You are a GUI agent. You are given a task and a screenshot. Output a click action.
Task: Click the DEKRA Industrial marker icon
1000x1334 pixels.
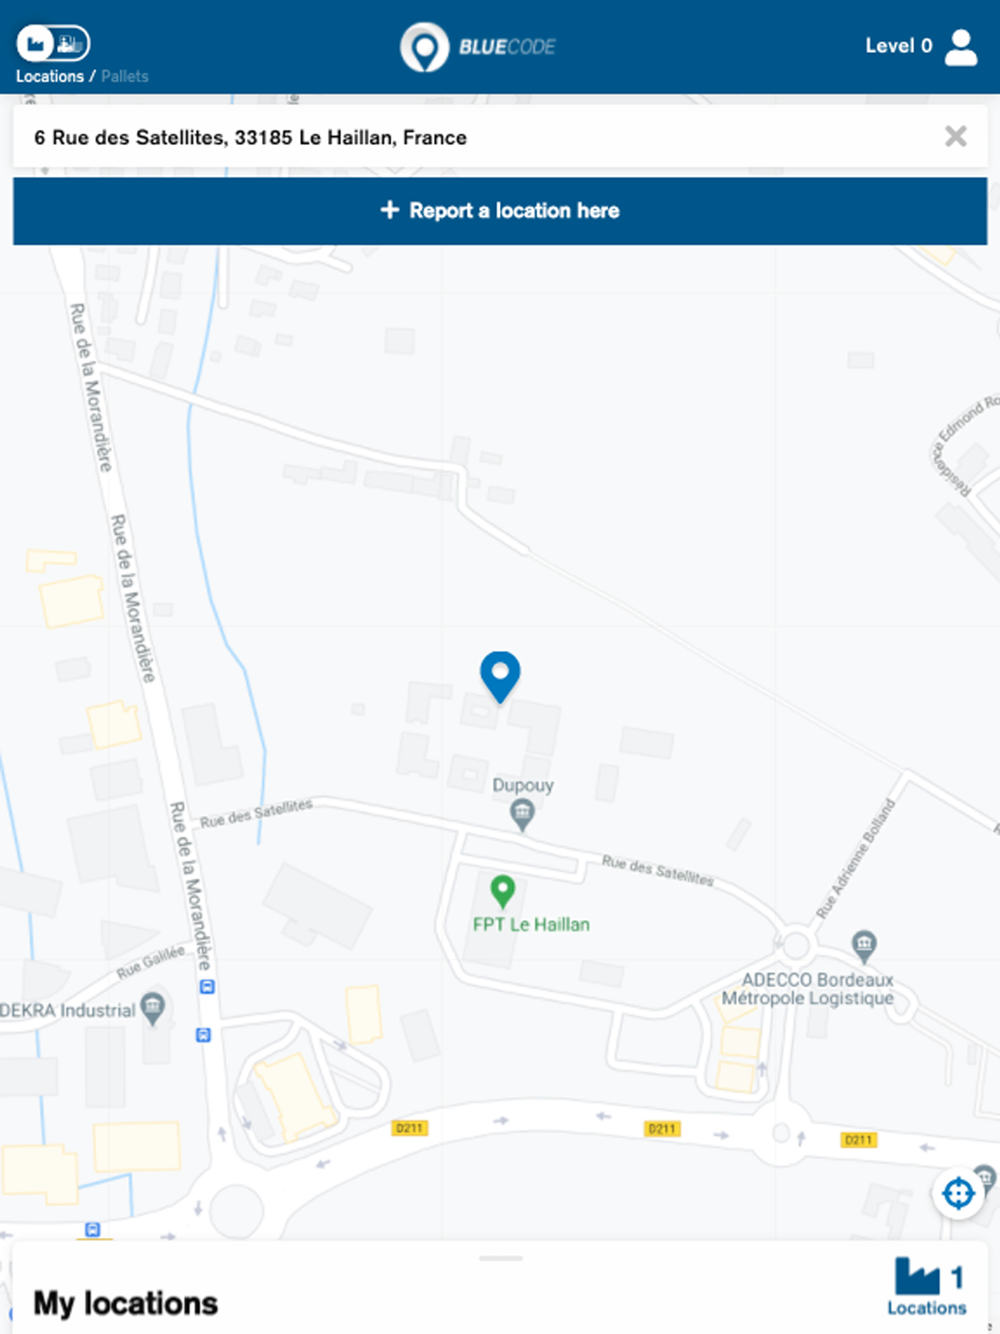tap(152, 1008)
